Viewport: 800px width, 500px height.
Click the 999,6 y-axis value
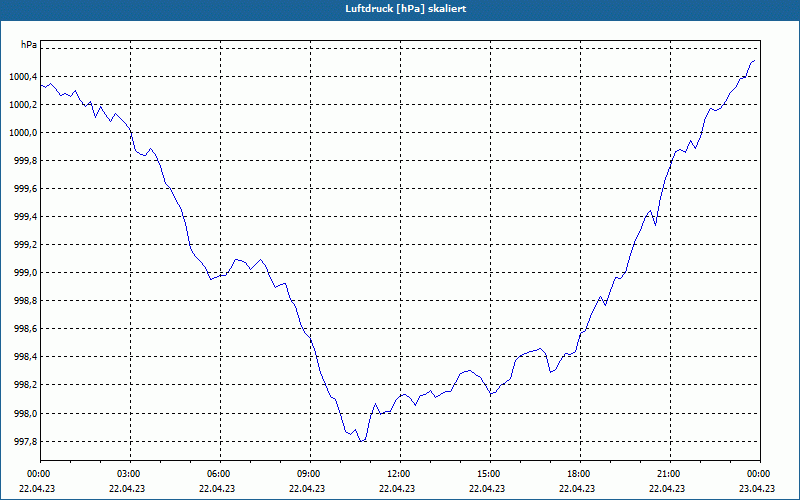[26, 189]
